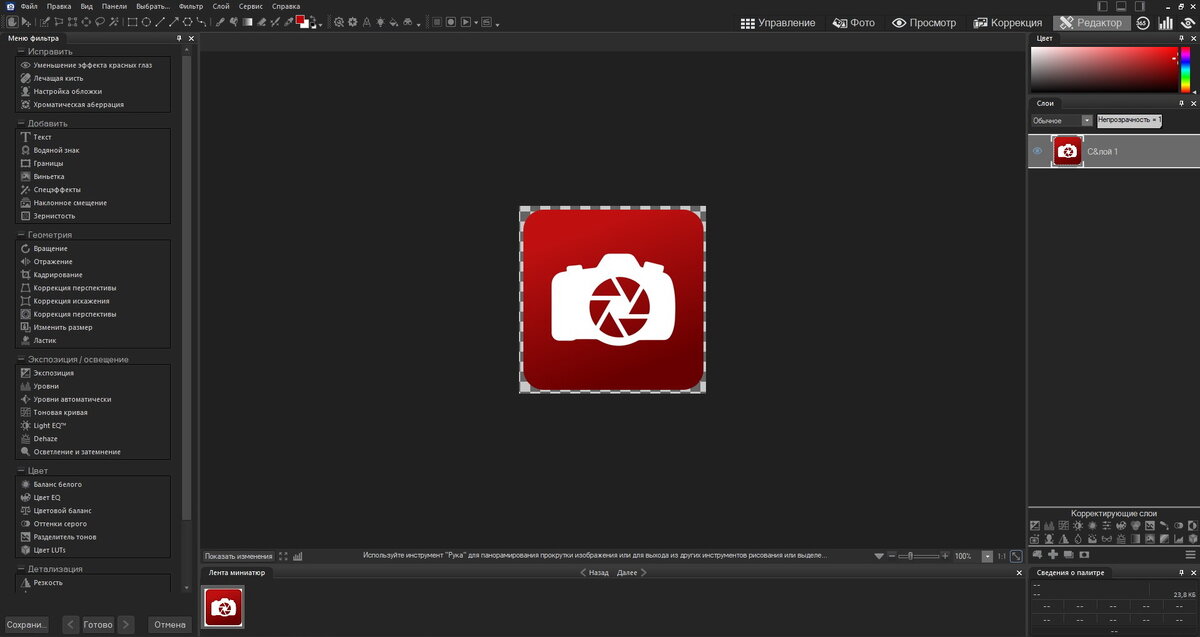Image resolution: width=1200 pixels, height=637 pixels.
Task: Open the zoom percentage dropdown arrow
Action: [987, 556]
